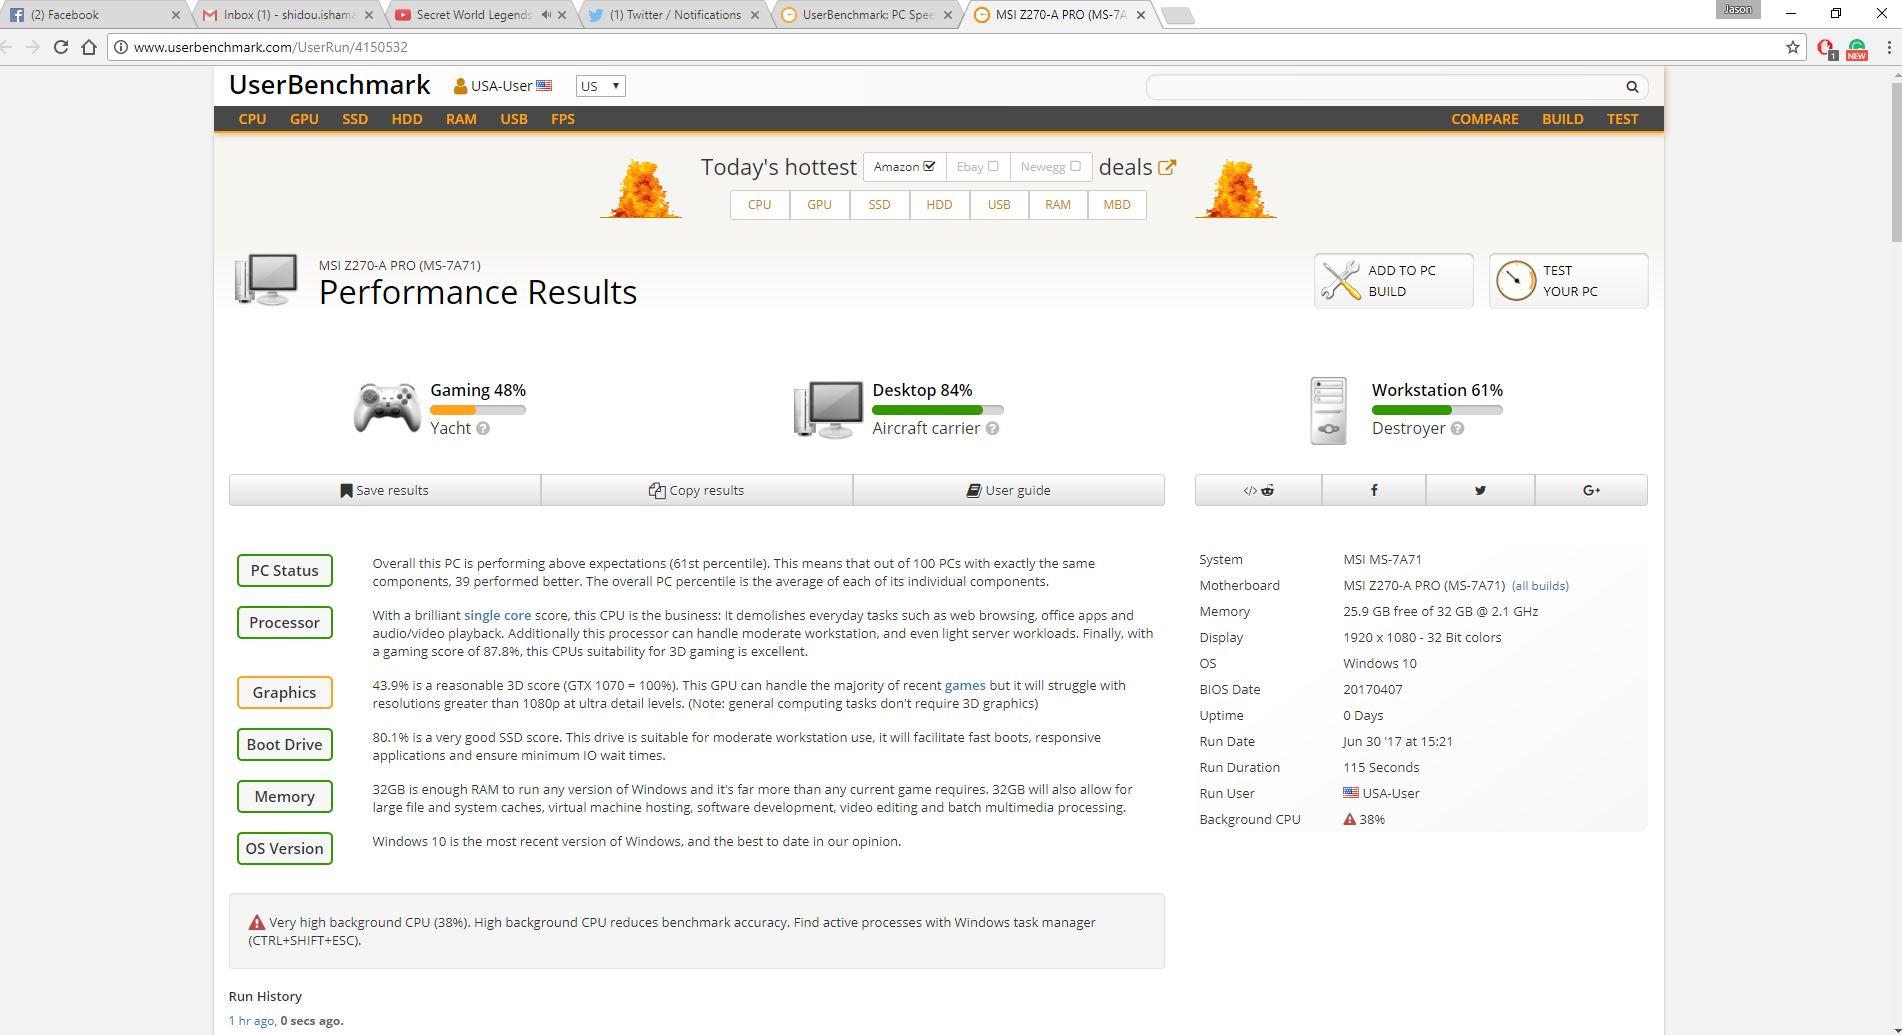The height and width of the screenshot is (1035, 1902).
Task: Click the USA-User profile icon
Action: tap(460, 86)
